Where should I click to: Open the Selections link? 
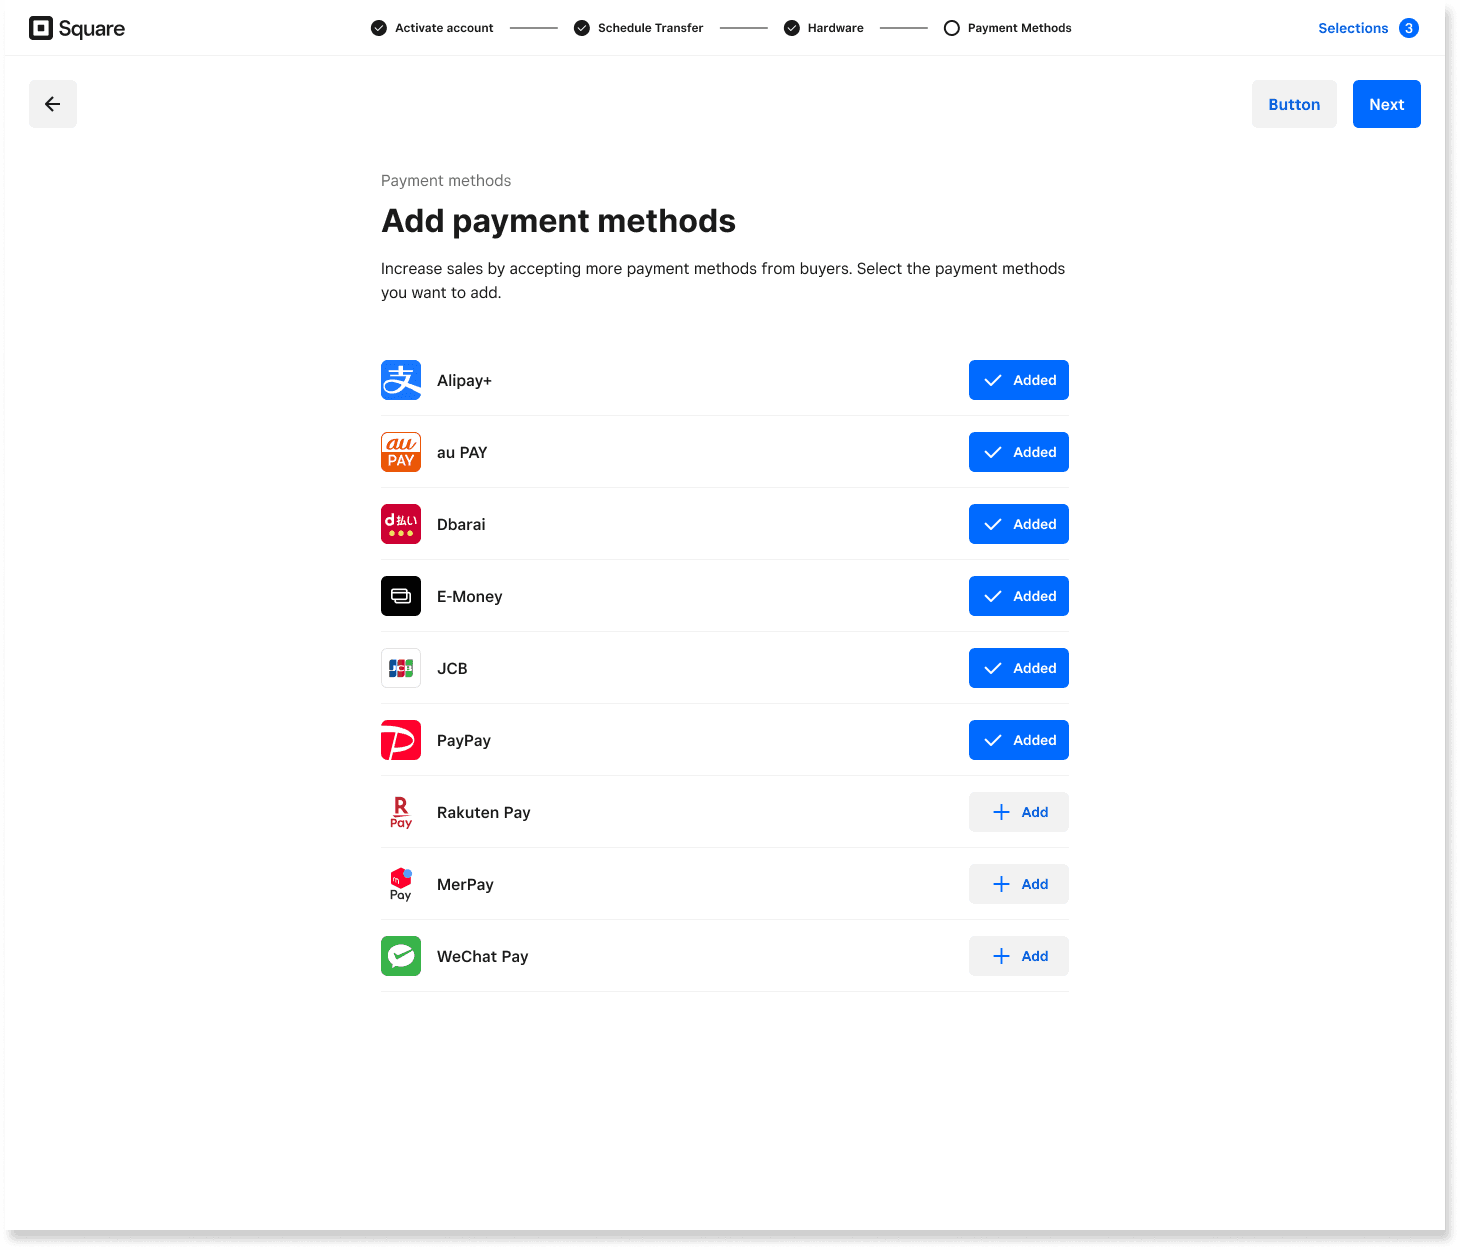click(1353, 28)
